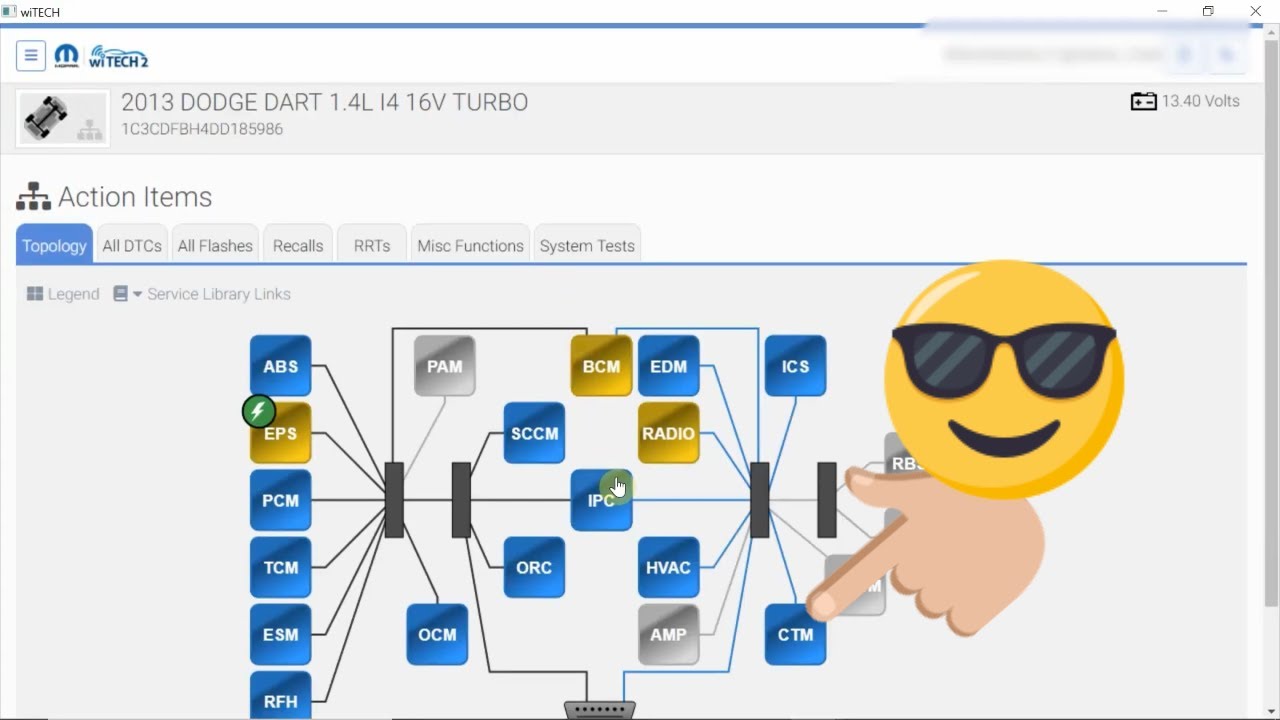Show the topology Legend

(x=63, y=294)
